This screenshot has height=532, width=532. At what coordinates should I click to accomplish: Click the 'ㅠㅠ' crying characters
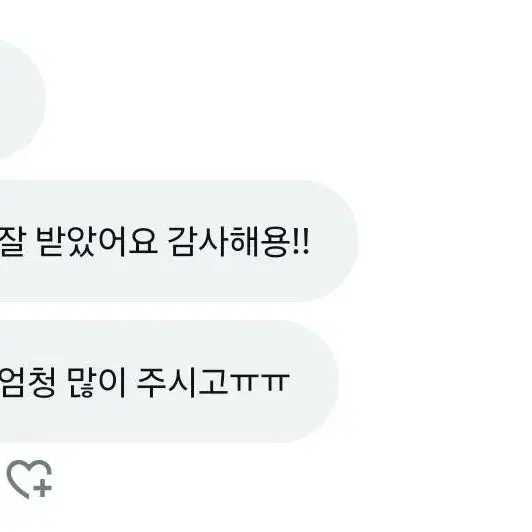pos(260,382)
